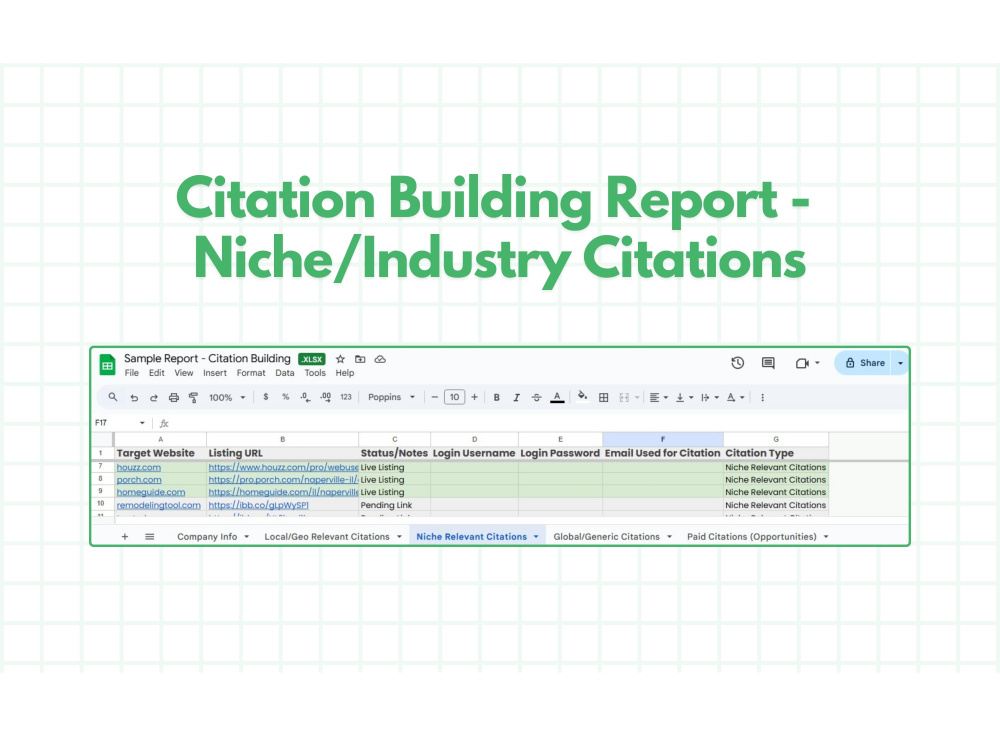Format as percent icon

pos(286,397)
